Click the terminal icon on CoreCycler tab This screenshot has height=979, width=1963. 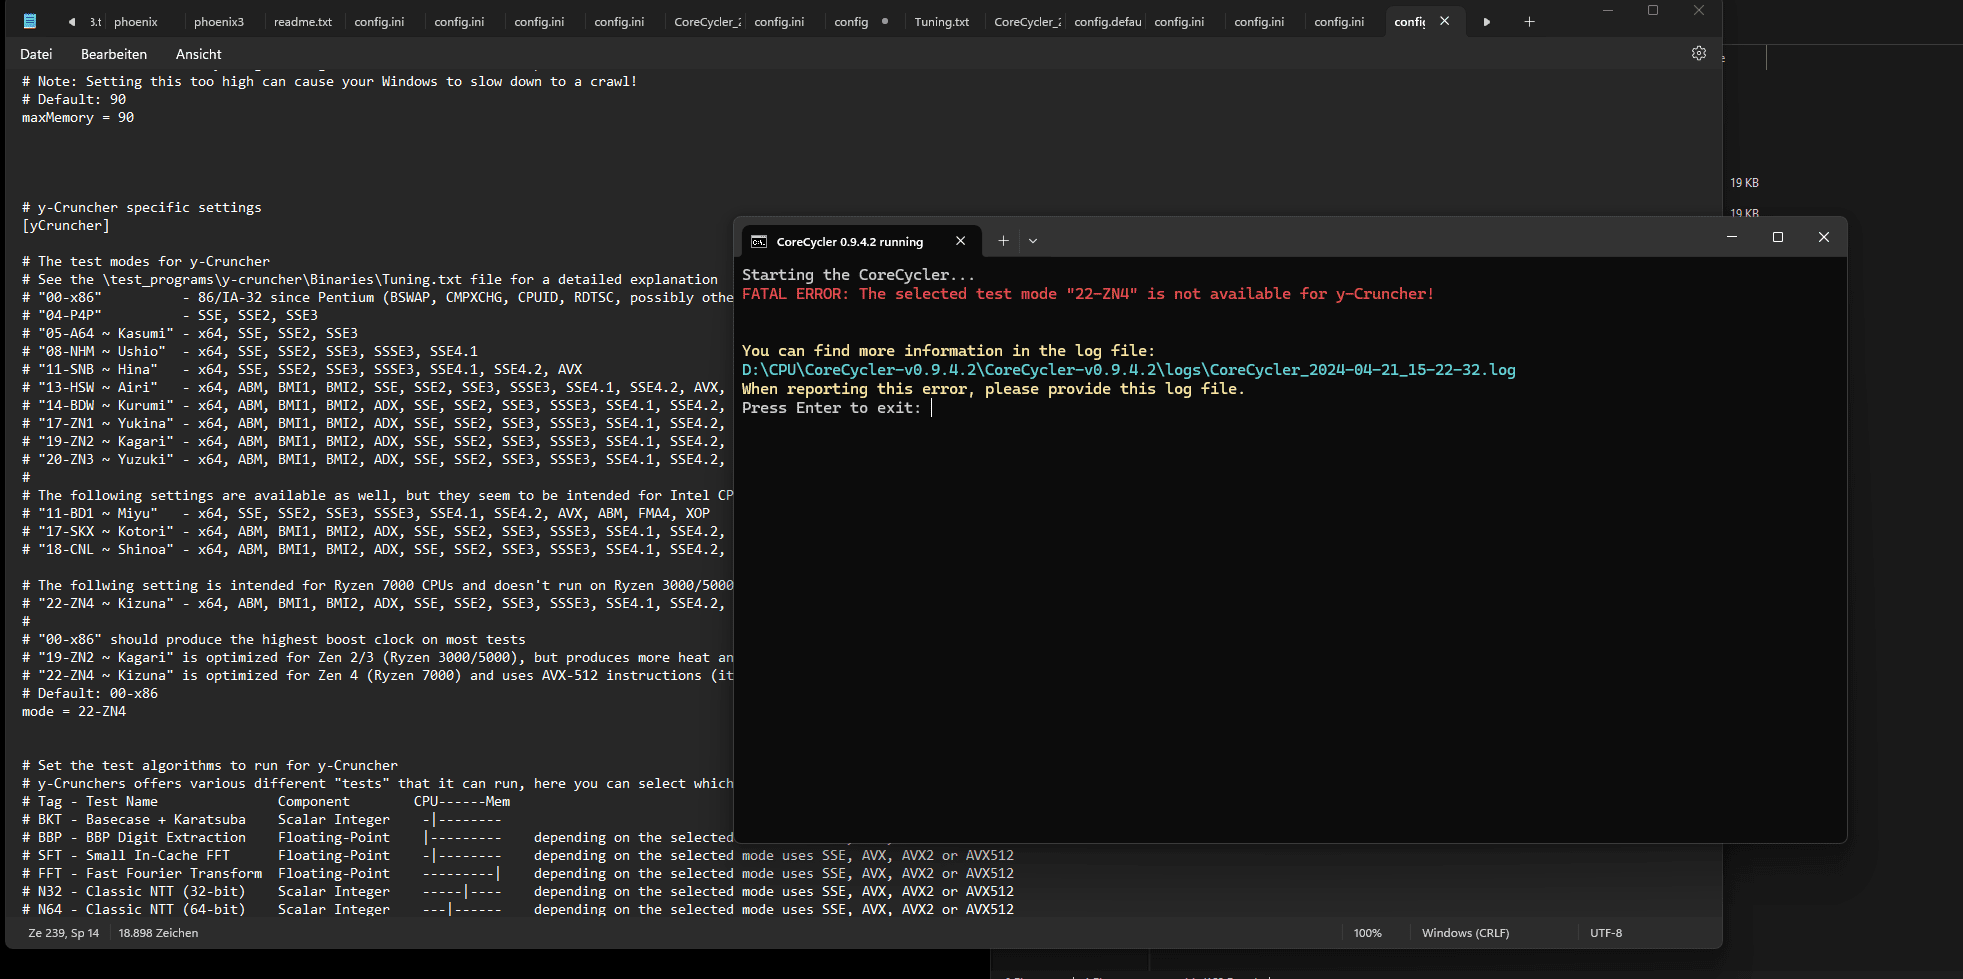click(759, 242)
